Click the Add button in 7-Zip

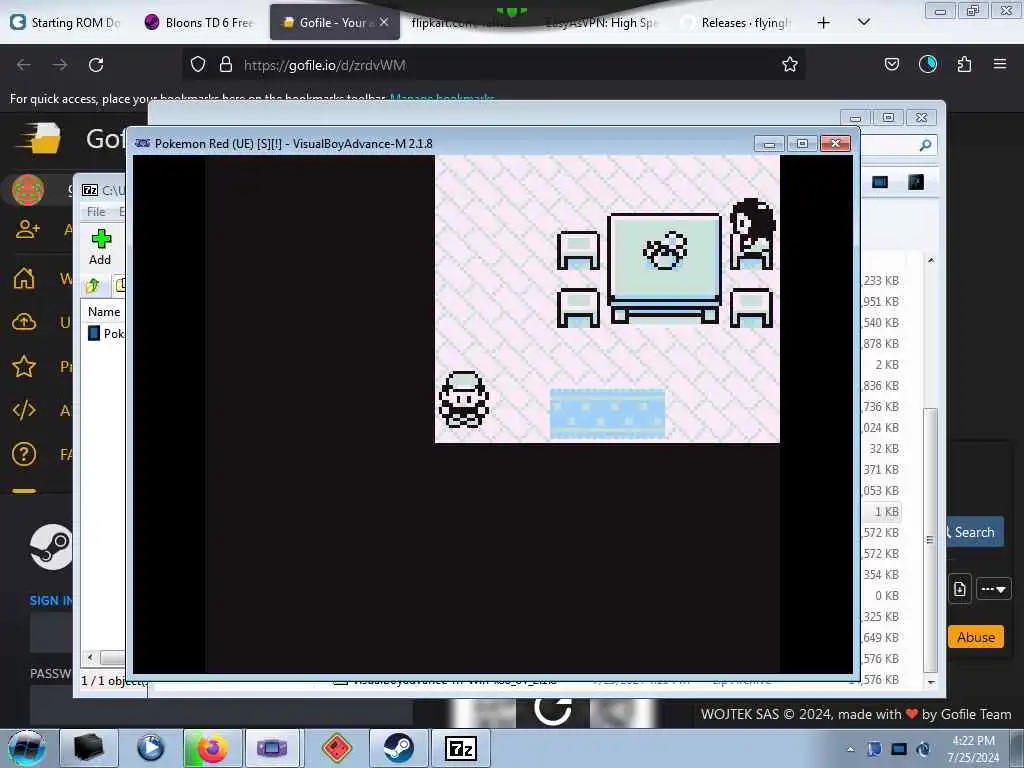(x=101, y=247)
